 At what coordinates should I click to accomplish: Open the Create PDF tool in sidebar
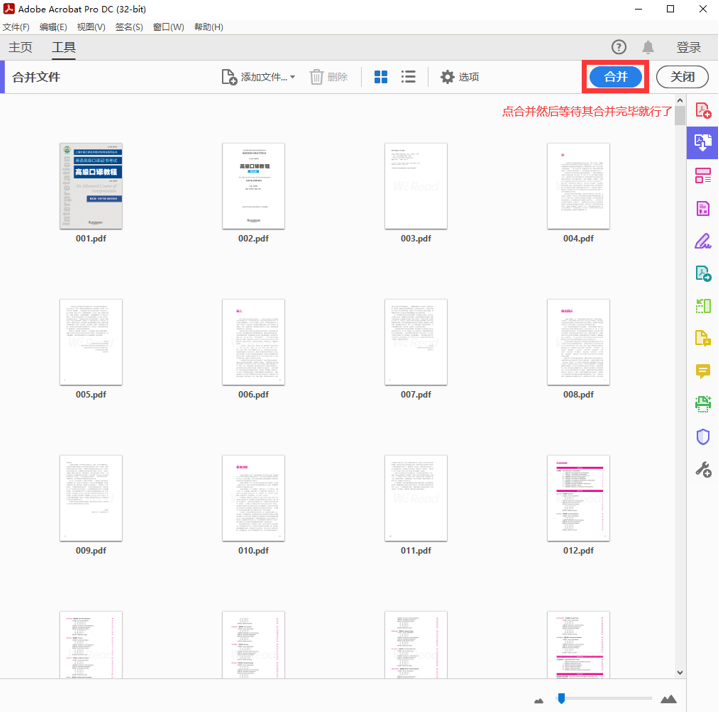pyautogui.click(x=702, y=110)
